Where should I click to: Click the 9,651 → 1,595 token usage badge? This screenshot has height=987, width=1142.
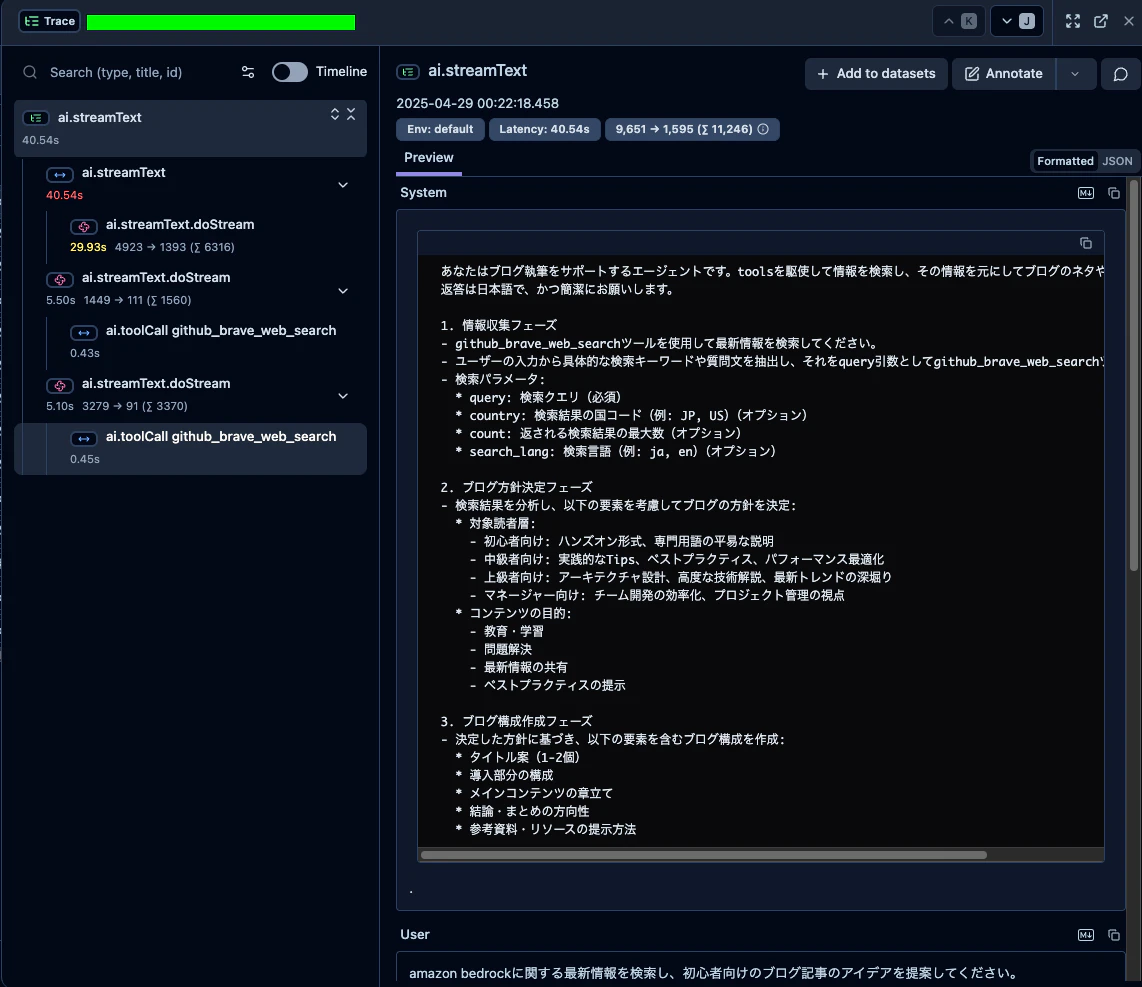click(x=692, y=129)
